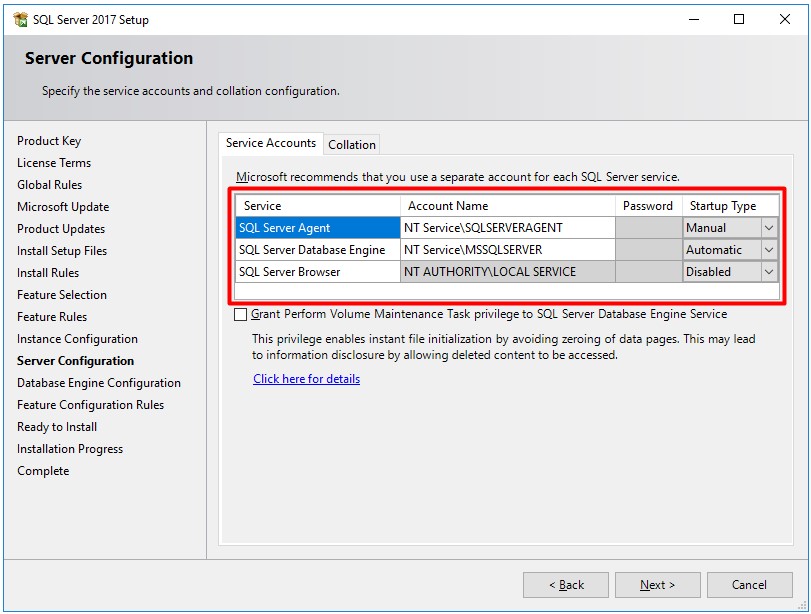Click the Next button to continue setup
Viewport: 811px width, 614px height.
point(657,585)
